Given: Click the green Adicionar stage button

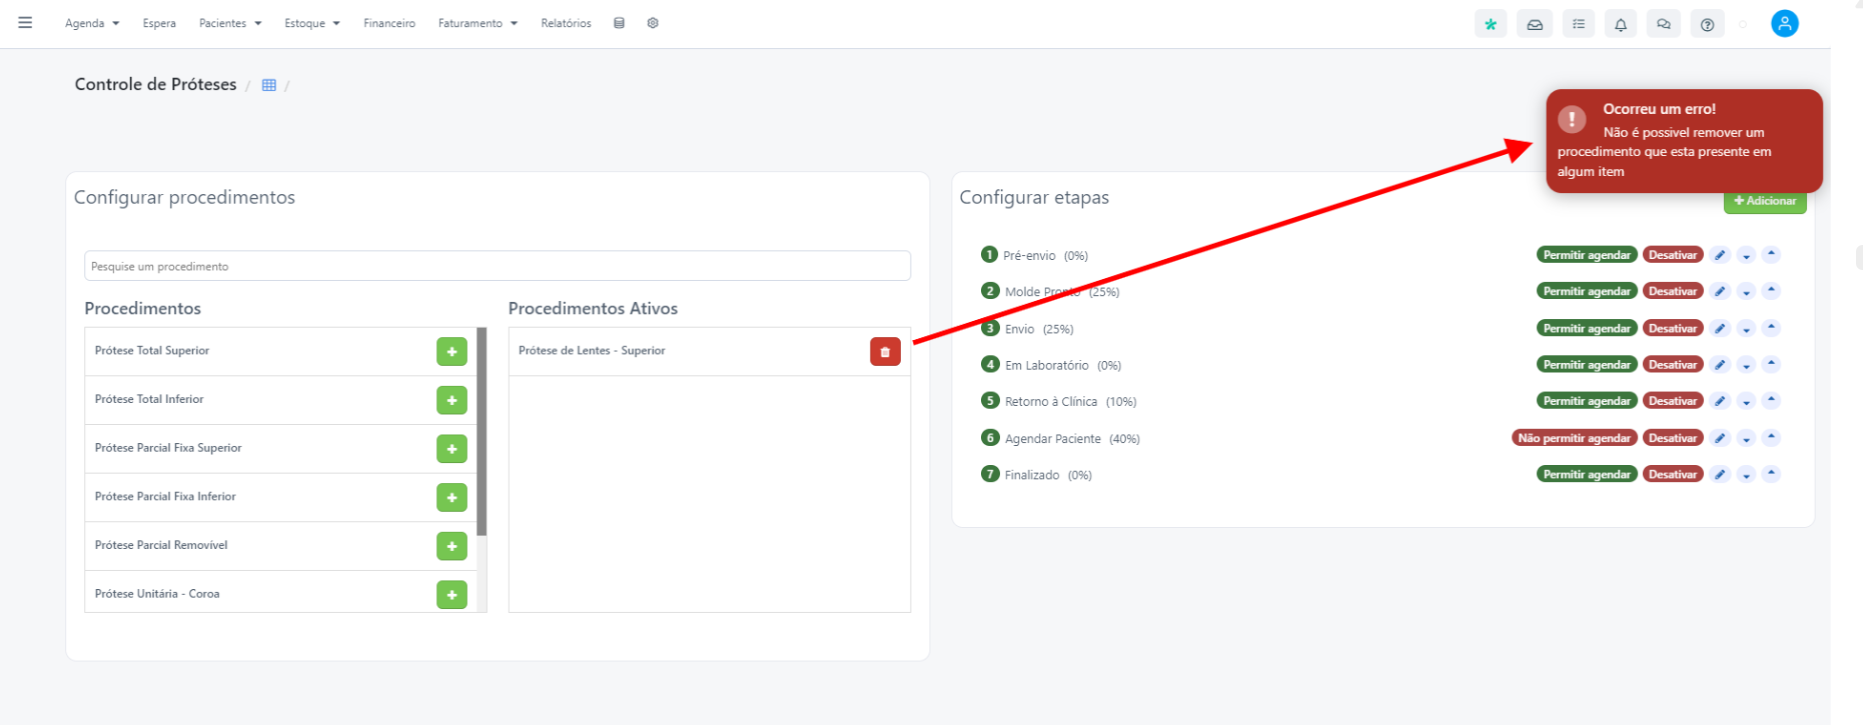Looking at the screenshot, I should 1765,201.
